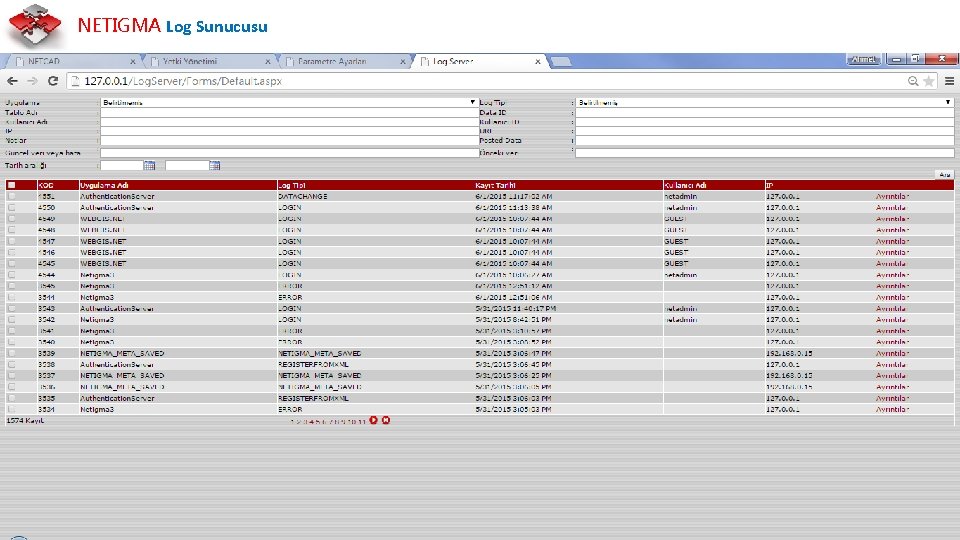Screen dimensions: 960x540
Task: Bookmark this page with the star icon
Action: [x=929, y=81]
